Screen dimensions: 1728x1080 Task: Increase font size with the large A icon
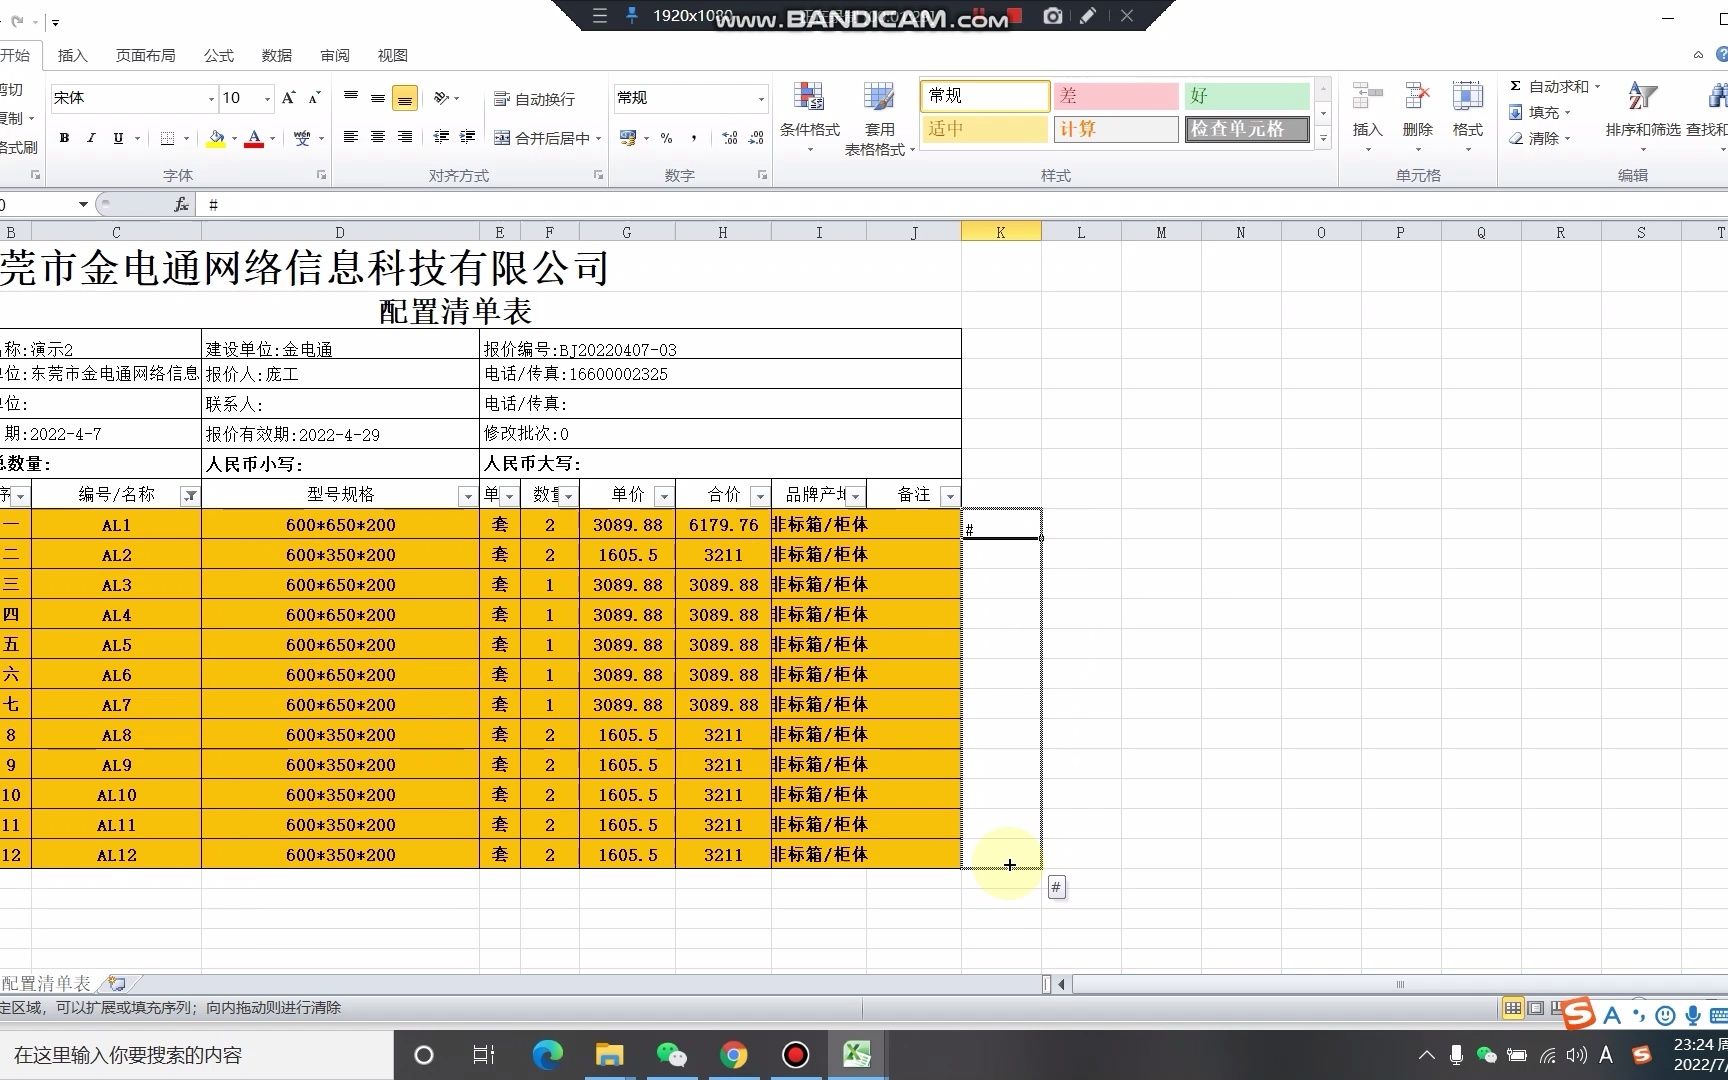(x=288, y=98)
